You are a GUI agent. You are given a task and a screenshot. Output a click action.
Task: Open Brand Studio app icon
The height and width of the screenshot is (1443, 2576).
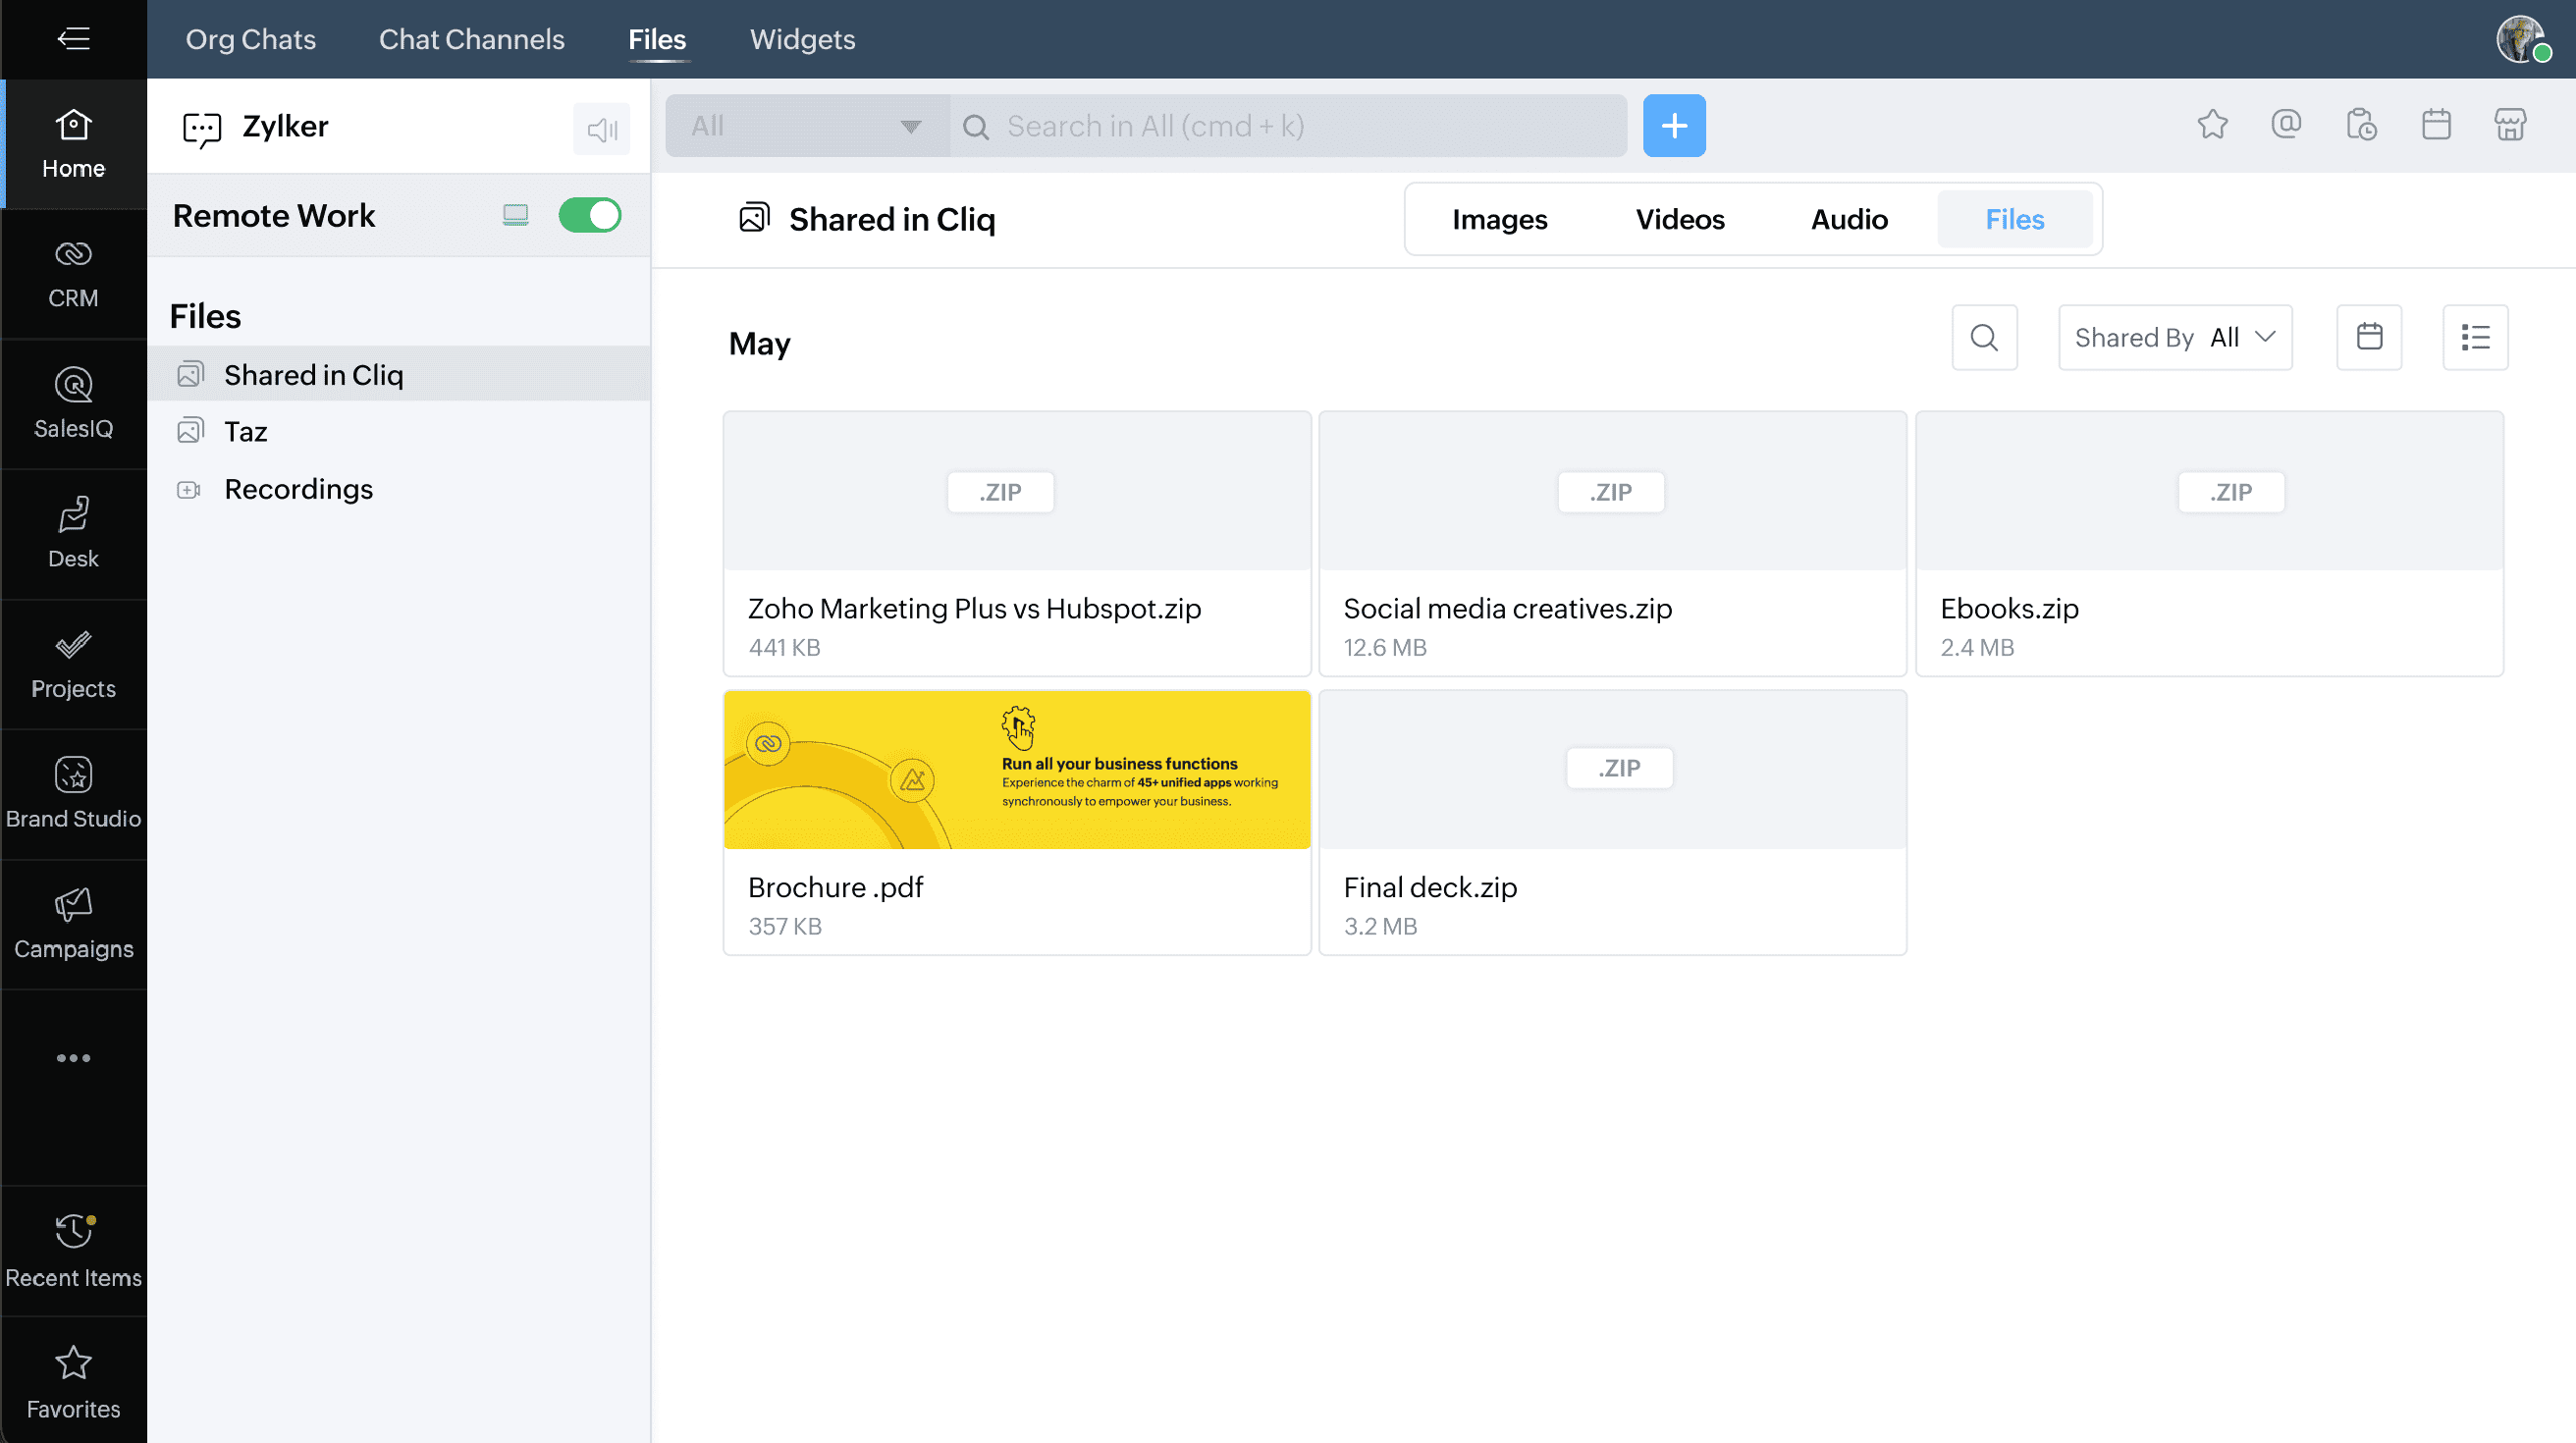[x=73, y=793]
